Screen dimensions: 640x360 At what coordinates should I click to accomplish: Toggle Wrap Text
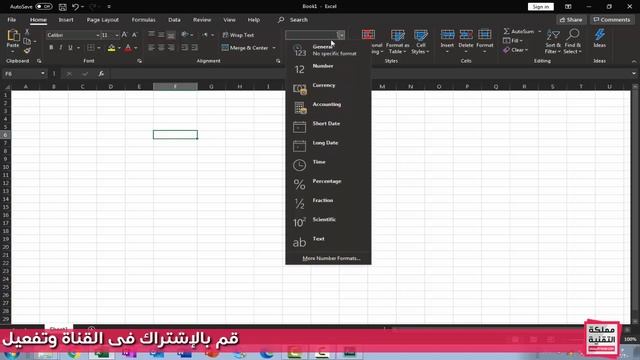tap(238, 35)
